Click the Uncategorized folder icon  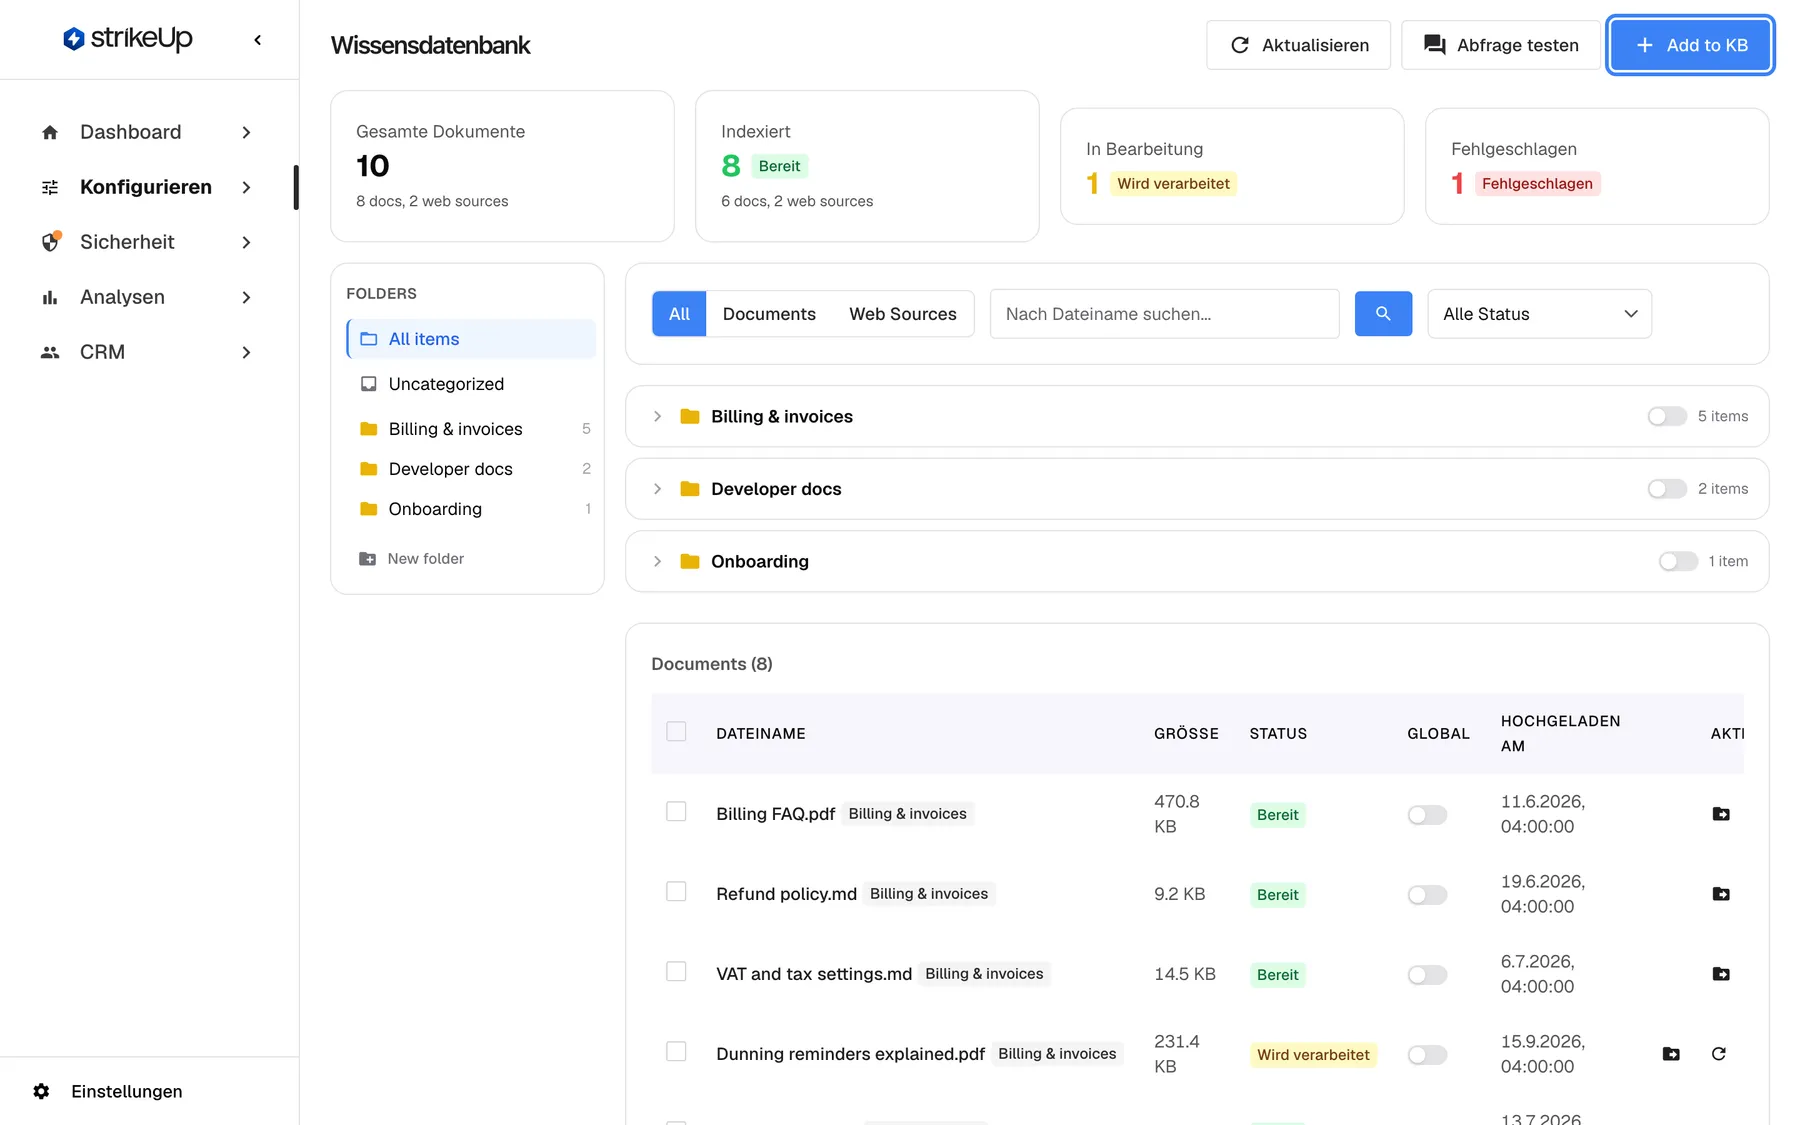tap(369, 384)
